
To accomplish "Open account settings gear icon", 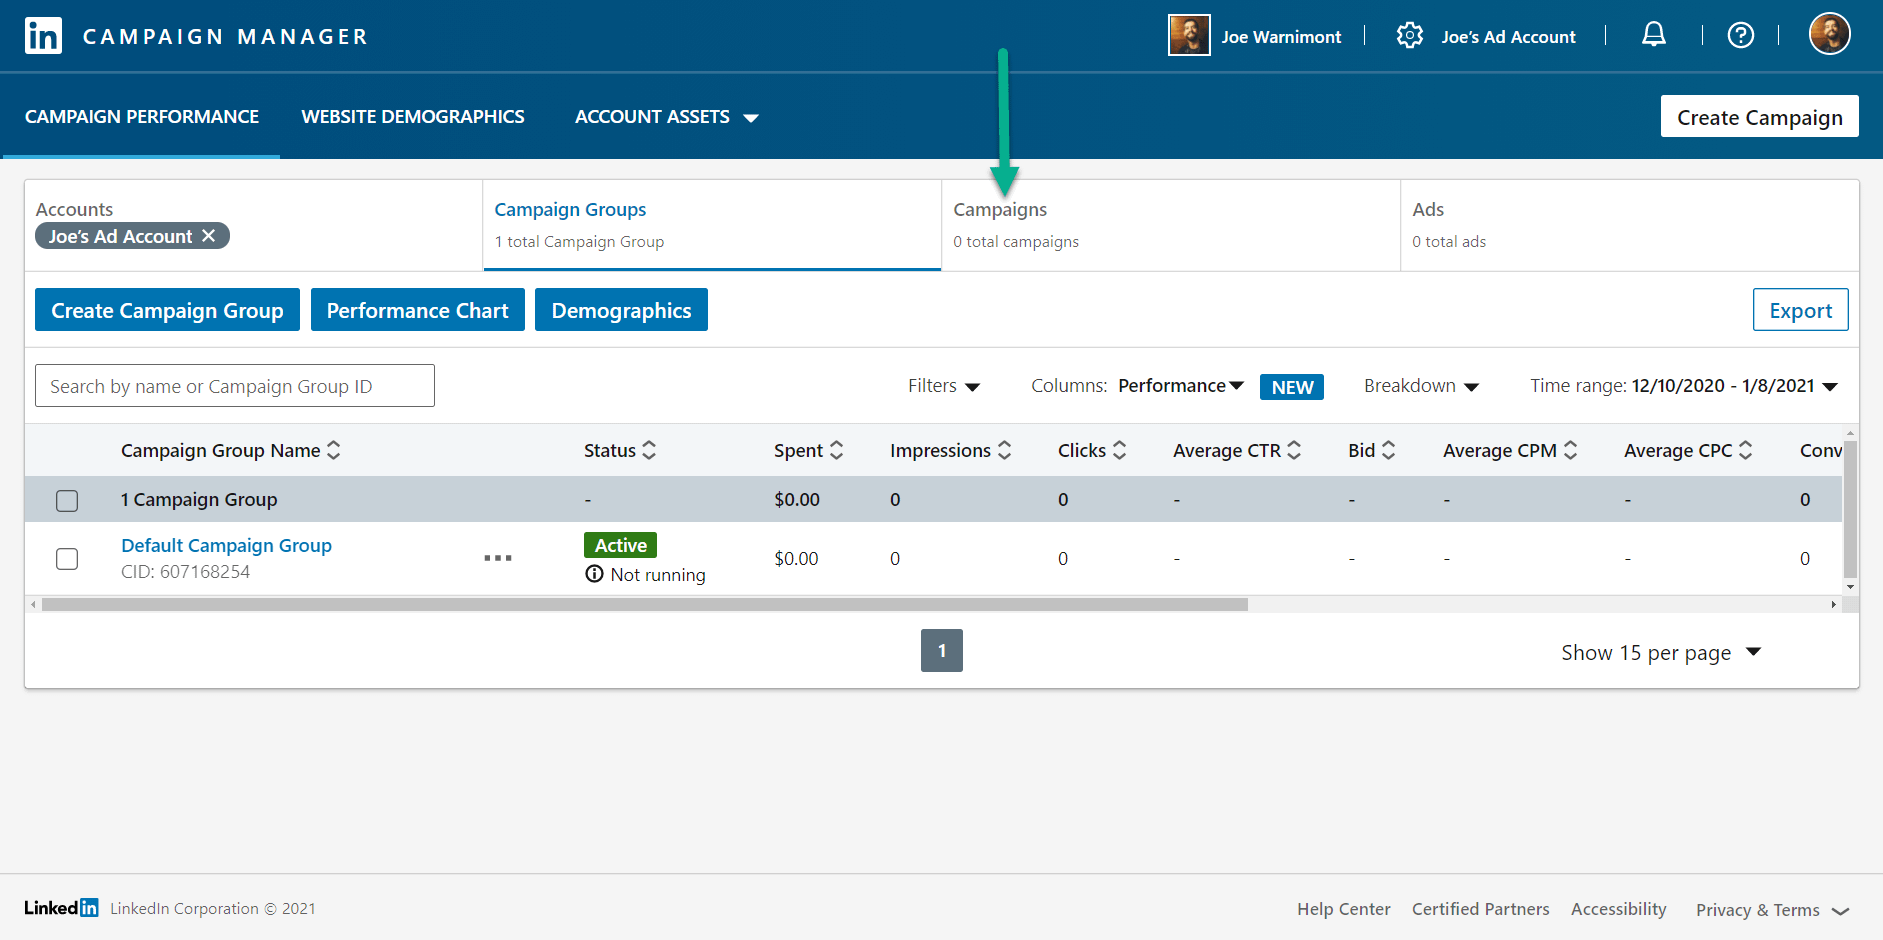I will coord(1409,36).
